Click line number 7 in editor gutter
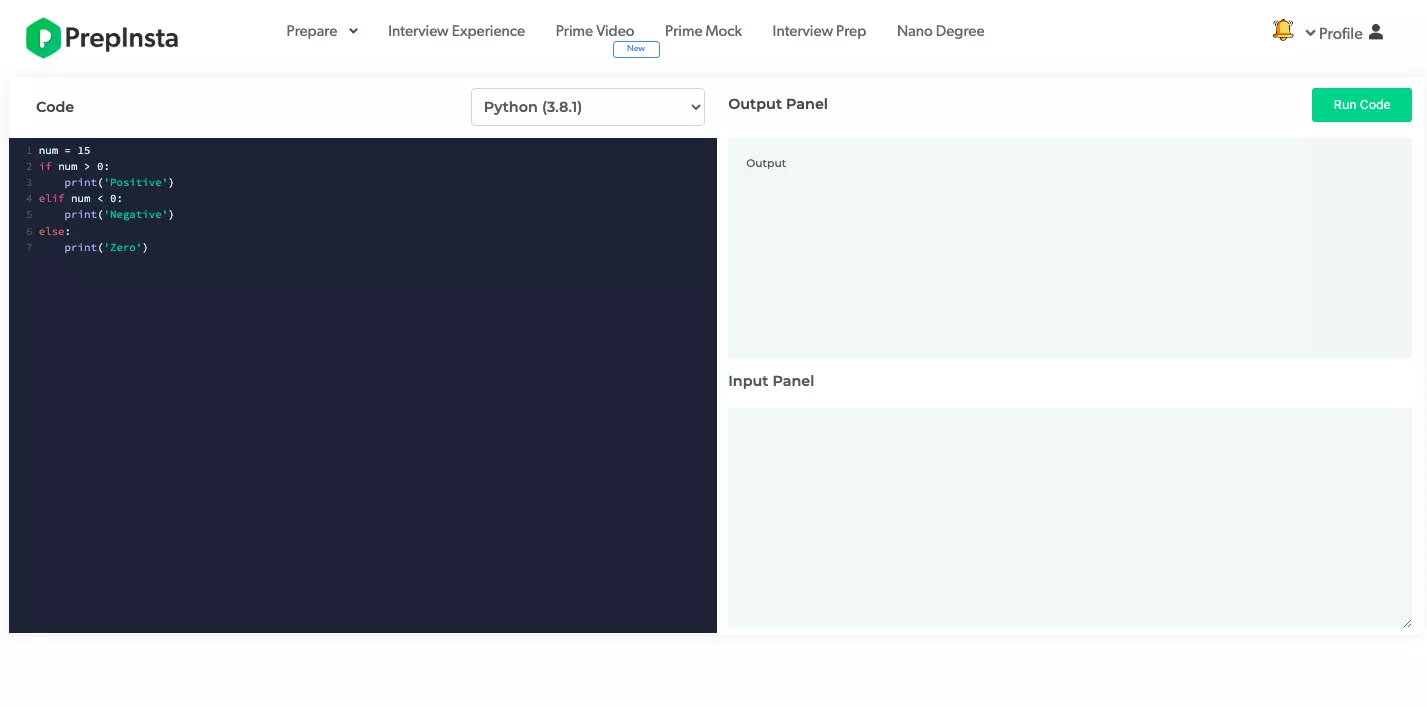Viewport: 1427px width, 707px height. tap(29, 248)
